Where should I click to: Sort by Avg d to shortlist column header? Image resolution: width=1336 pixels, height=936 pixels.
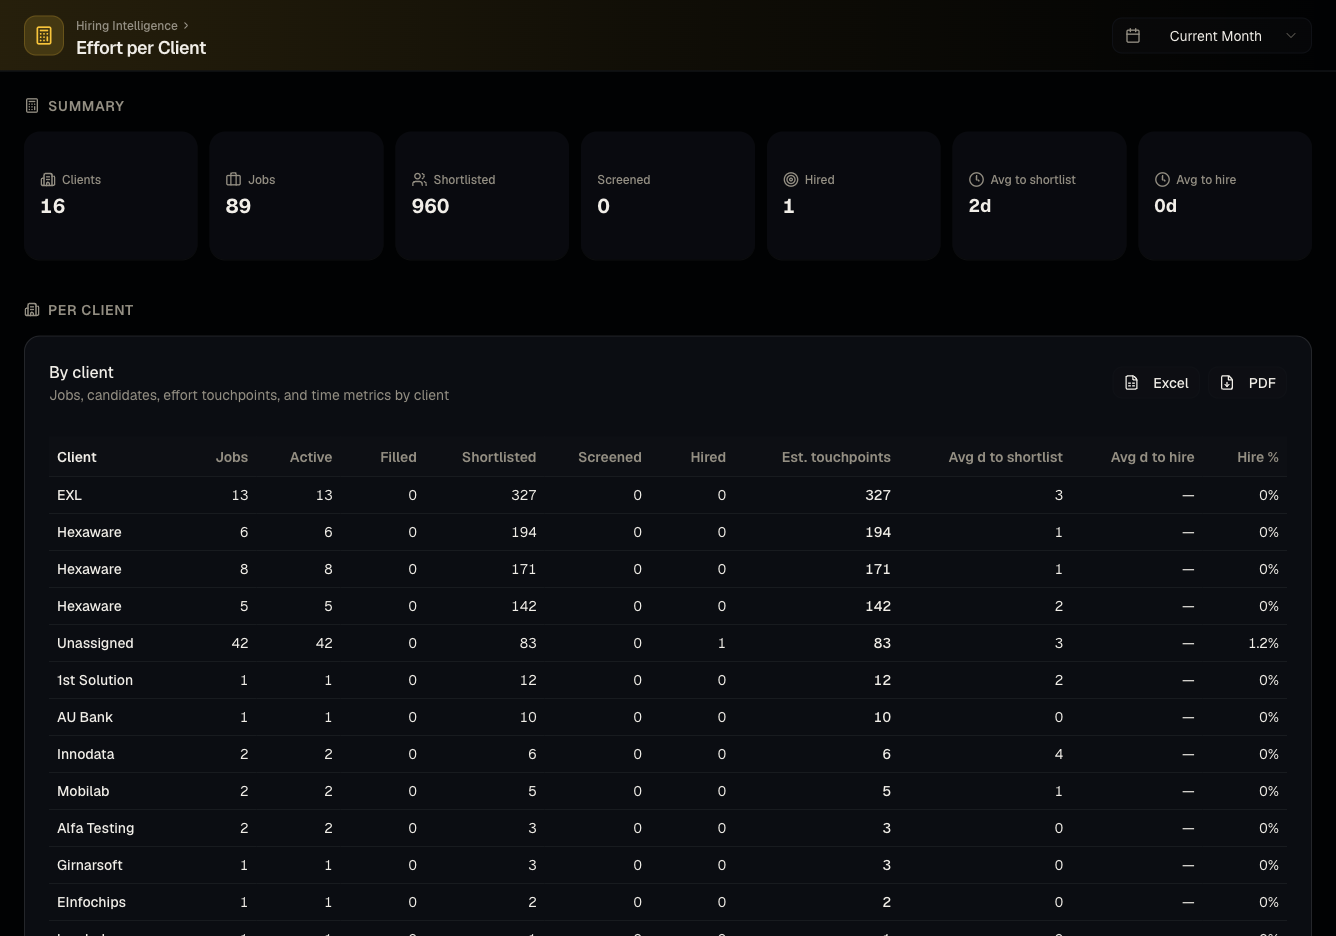(x=1006, y=457)
